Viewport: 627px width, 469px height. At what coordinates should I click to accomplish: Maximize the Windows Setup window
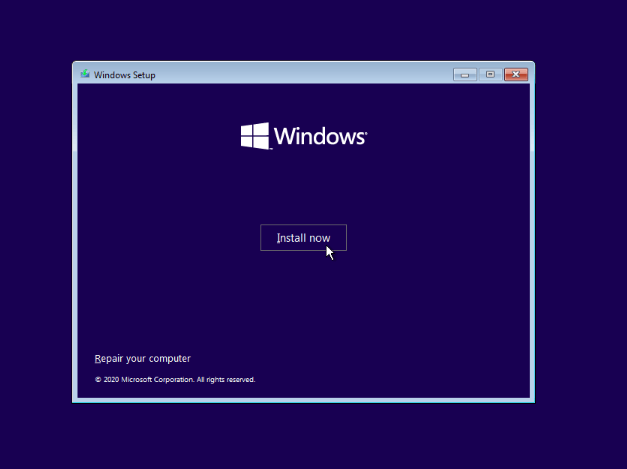490,74
